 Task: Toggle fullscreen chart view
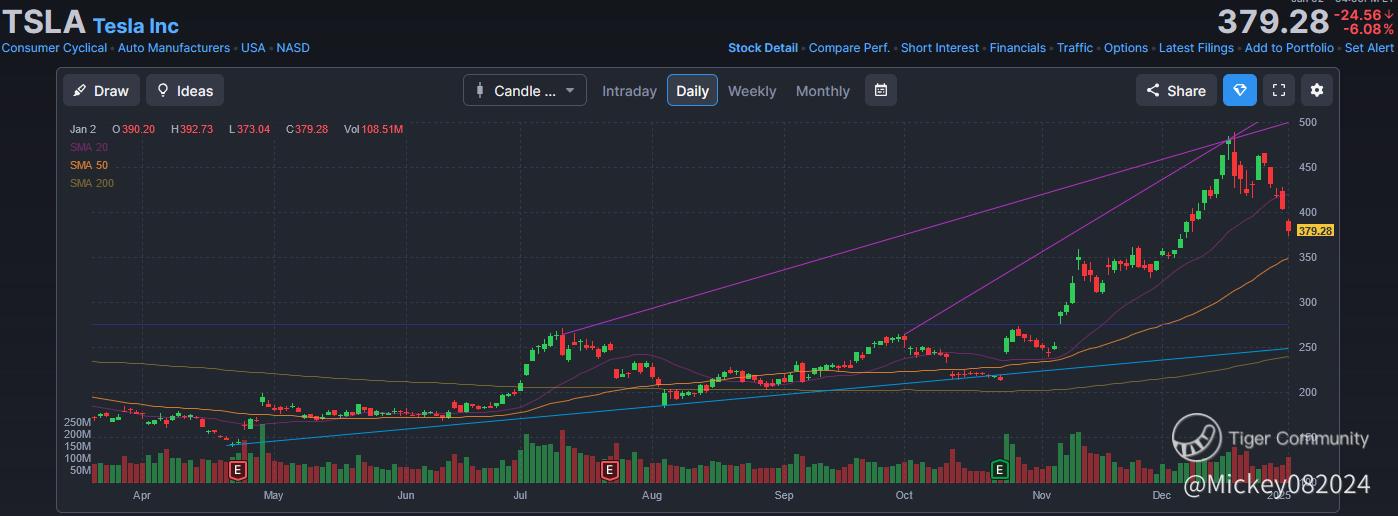point(1278,90)
